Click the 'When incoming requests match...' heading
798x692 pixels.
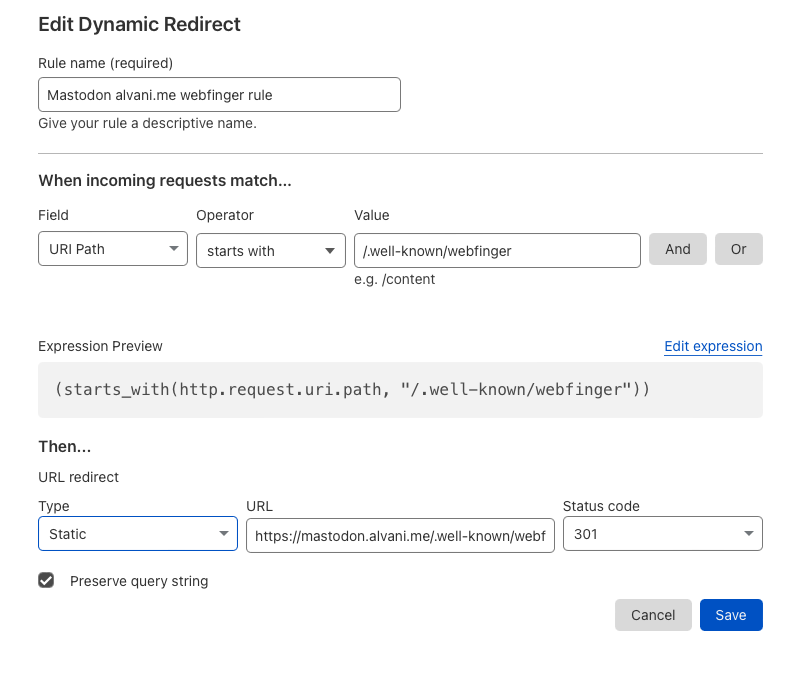click(x=165, y=181)
